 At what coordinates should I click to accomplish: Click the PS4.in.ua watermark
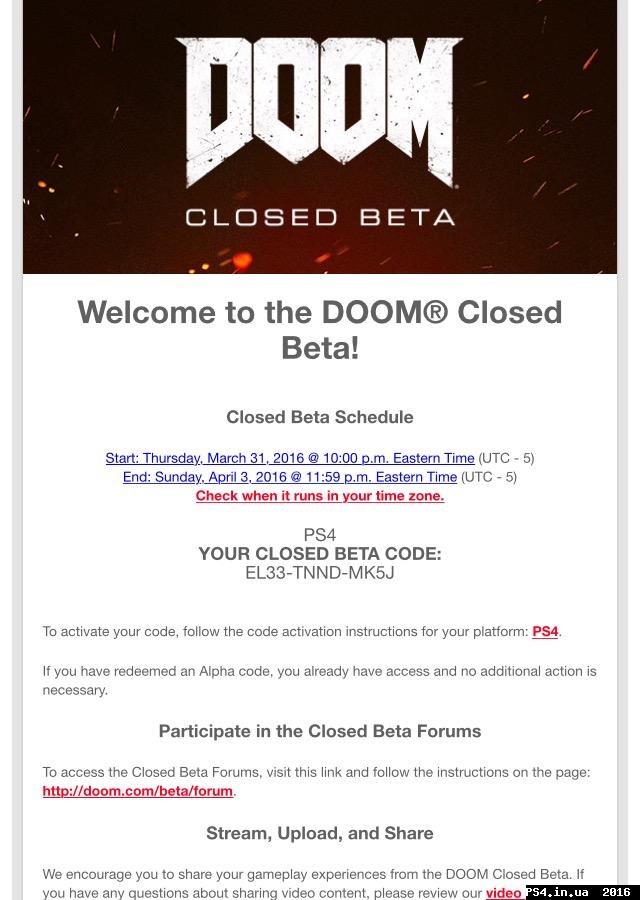[557, 892]
